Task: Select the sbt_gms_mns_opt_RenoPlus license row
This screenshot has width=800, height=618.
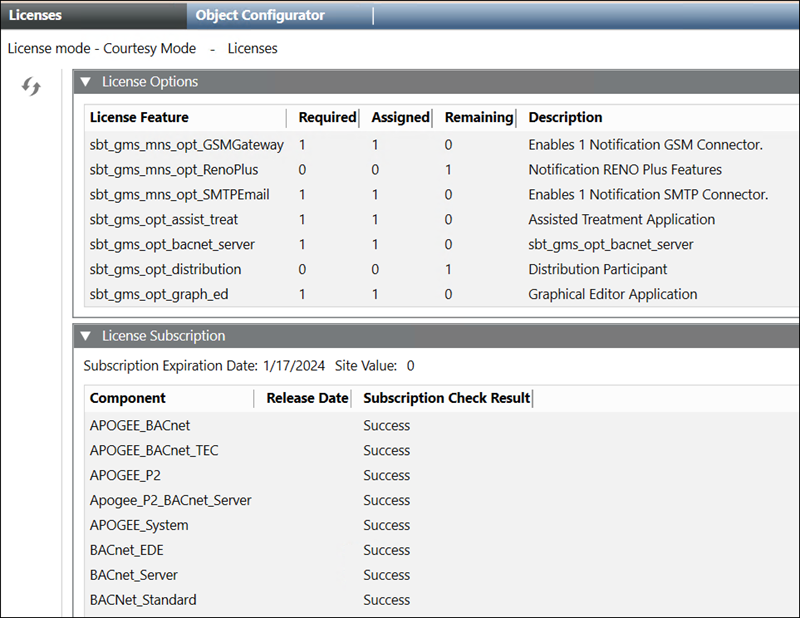Action: pos(174,170)
